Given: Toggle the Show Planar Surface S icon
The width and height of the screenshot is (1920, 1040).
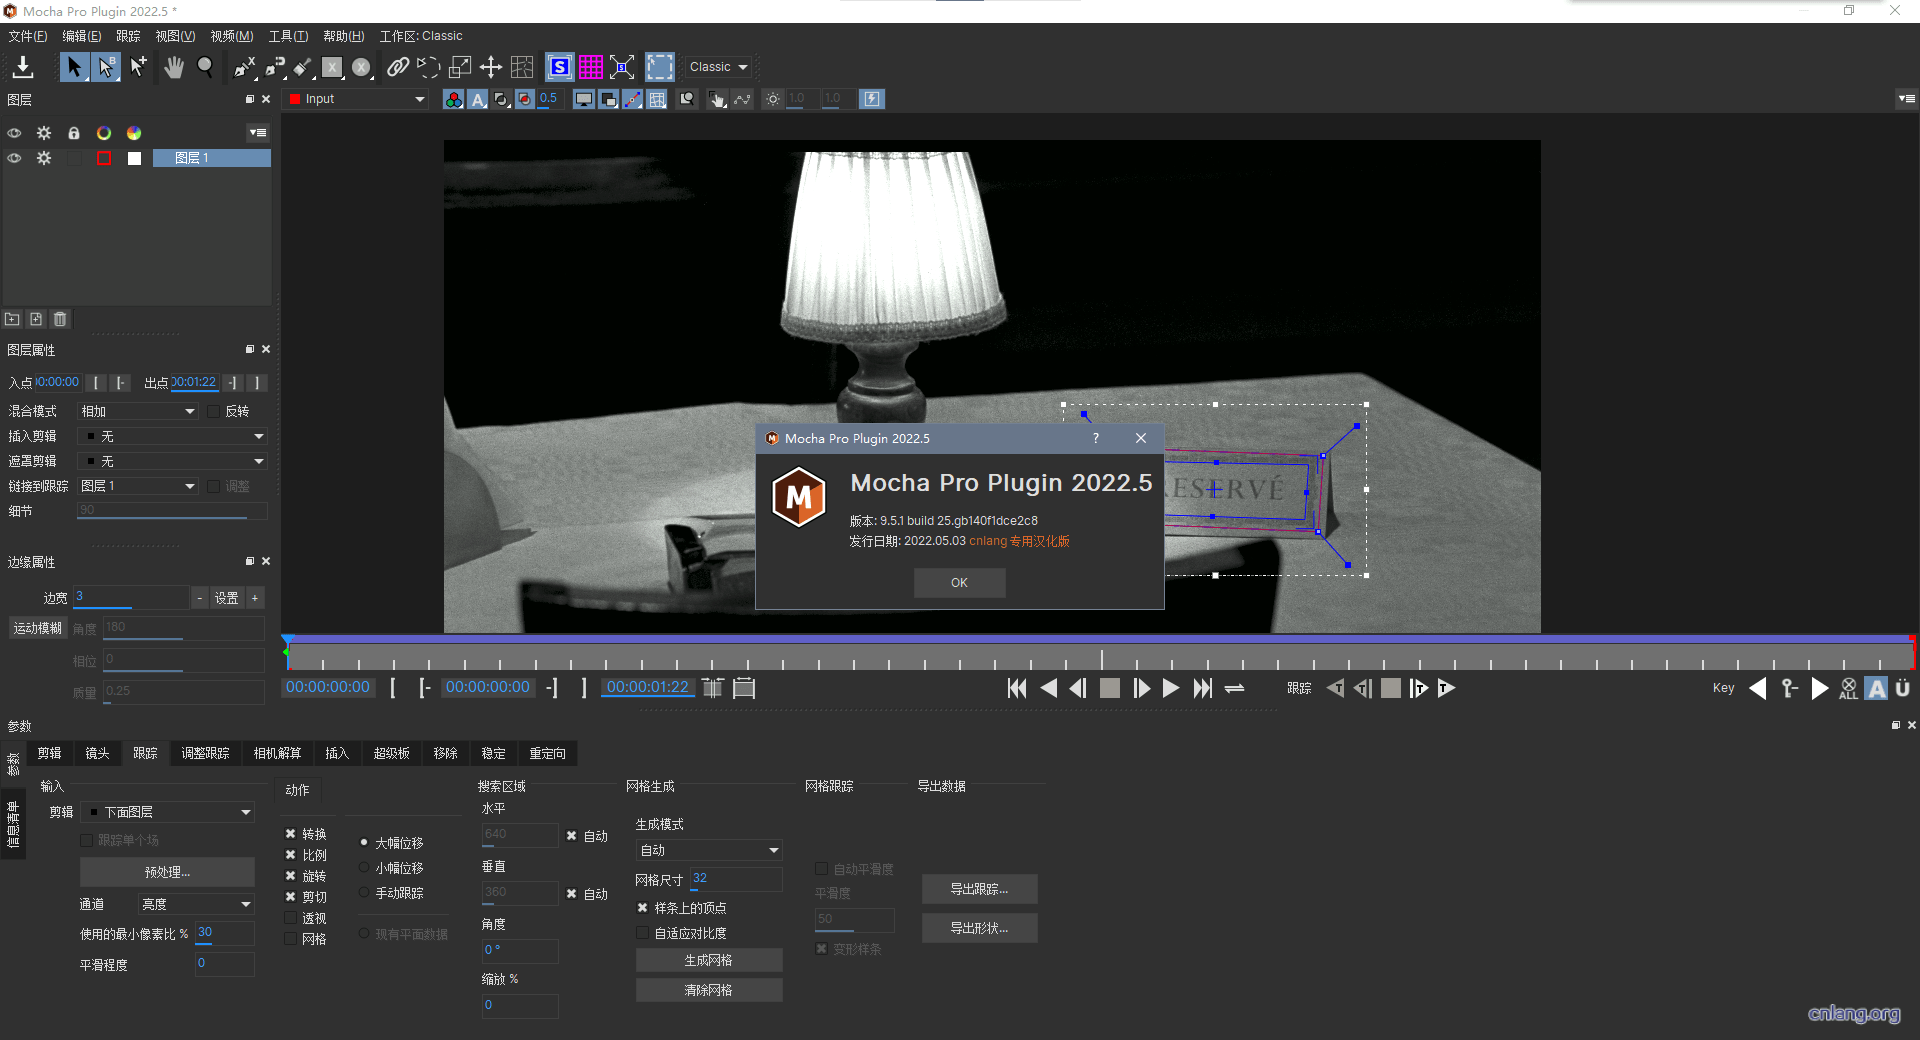Looking at the screenshot, I should pos(560,67).
